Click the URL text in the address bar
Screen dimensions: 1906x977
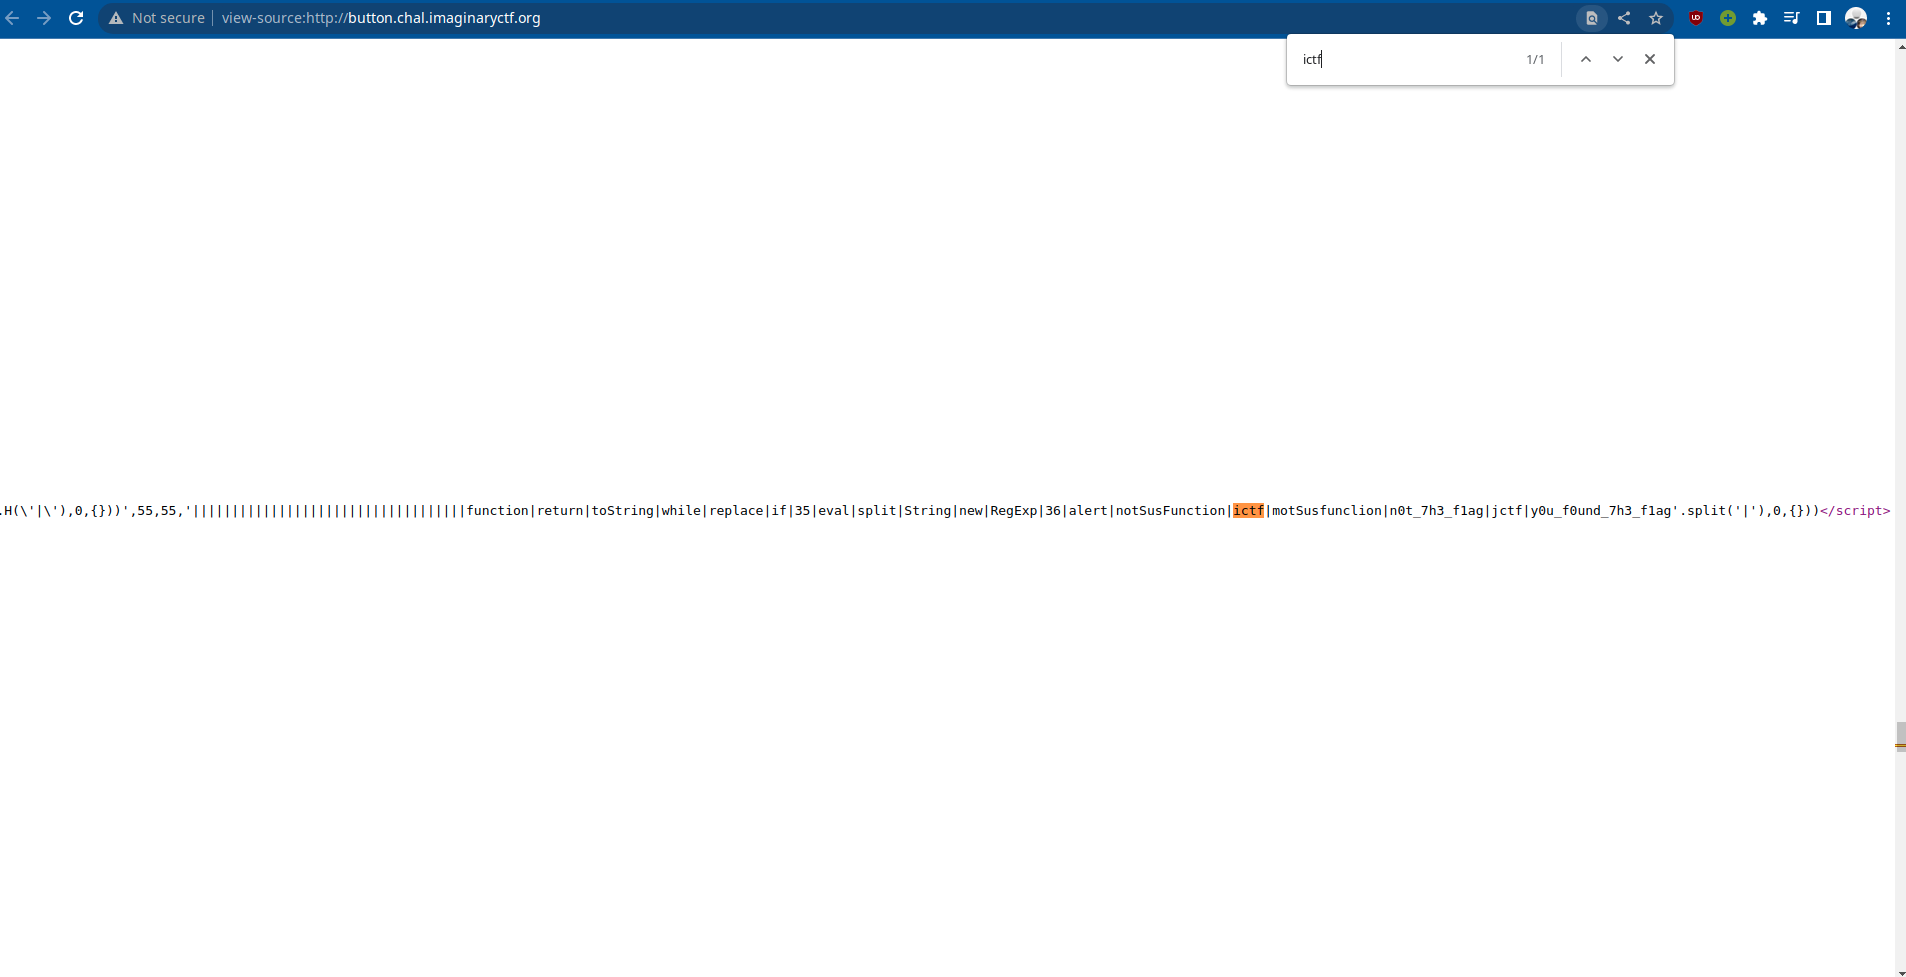tap(381, 18)
